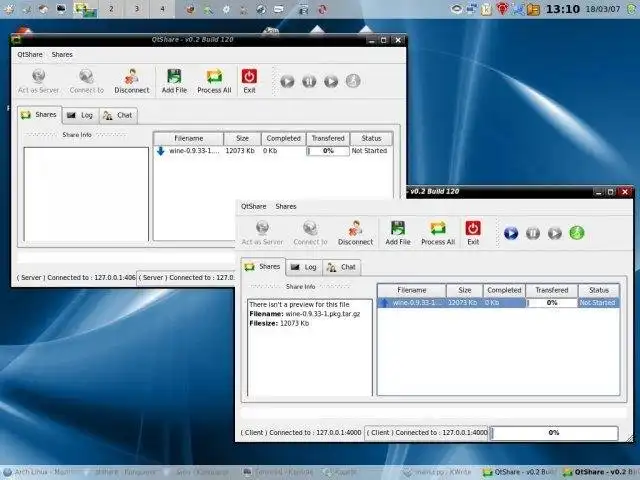Click Disconnect icon in the client window
640x480 pixels.
(355, 229)
